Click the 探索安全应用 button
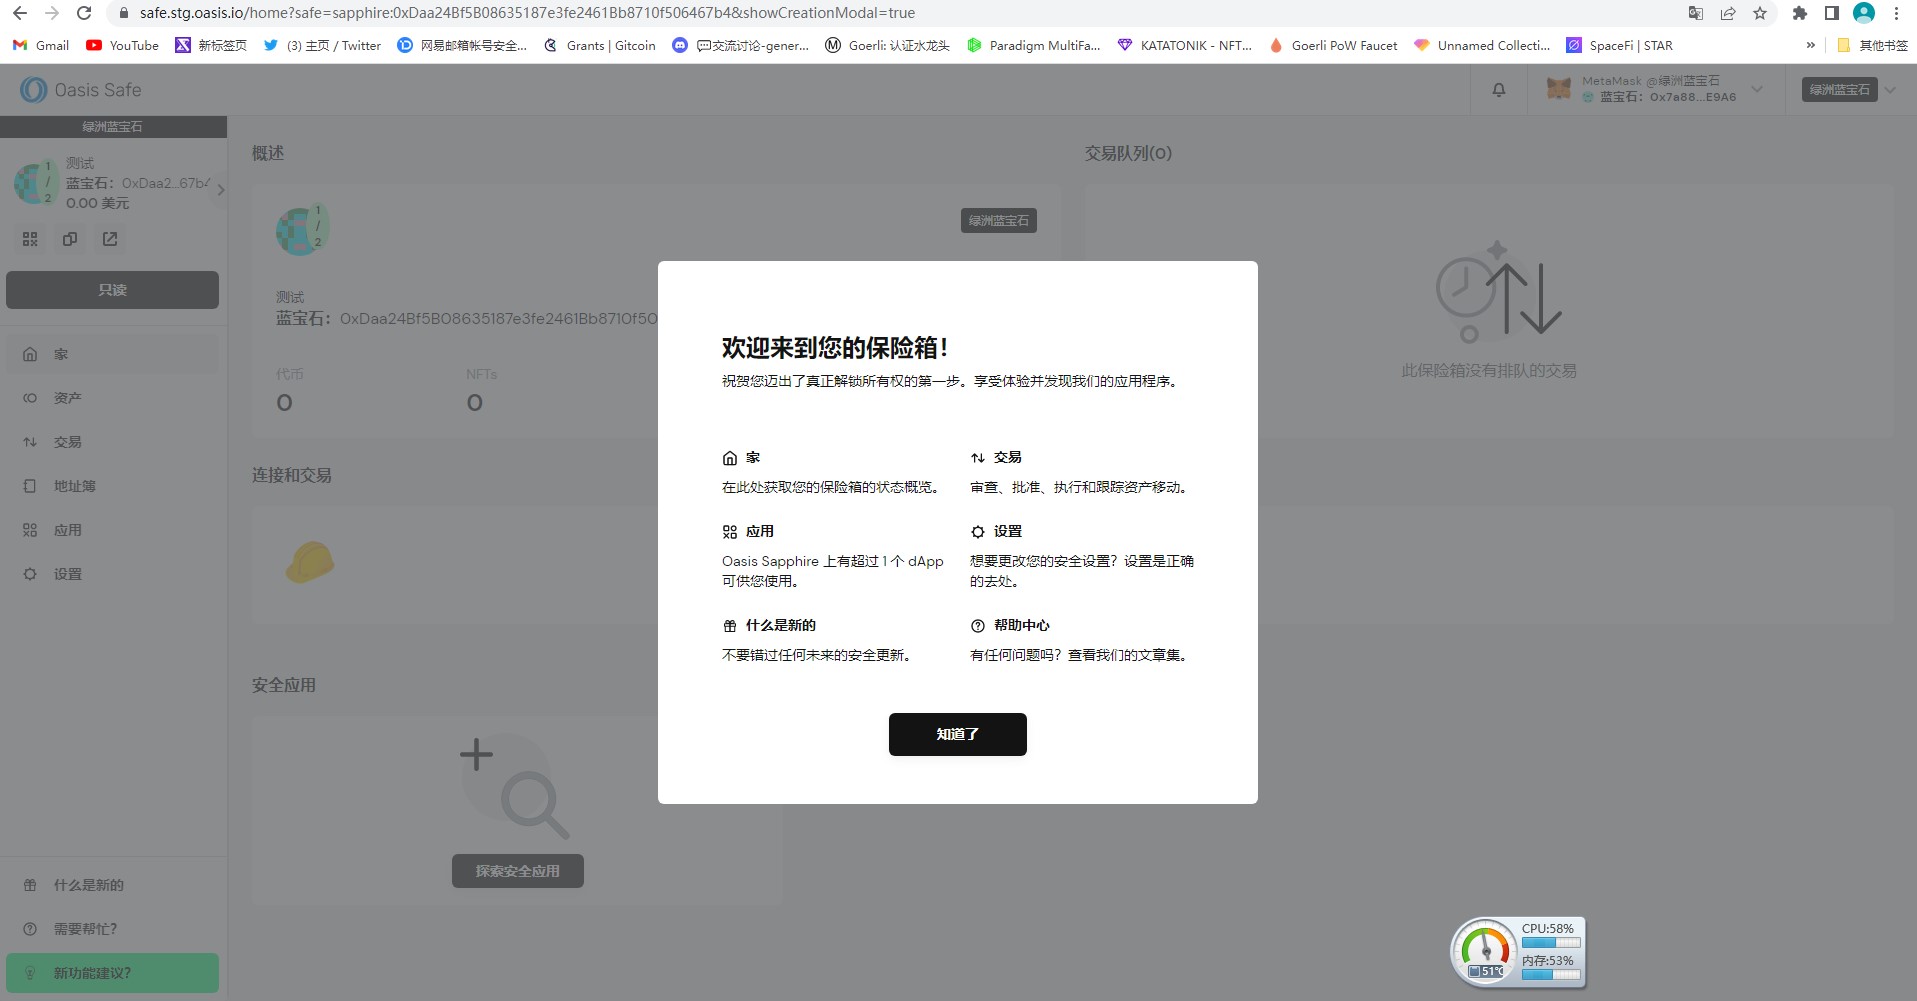This screenshot has width=1917, height=1001. tap(517, 871)
